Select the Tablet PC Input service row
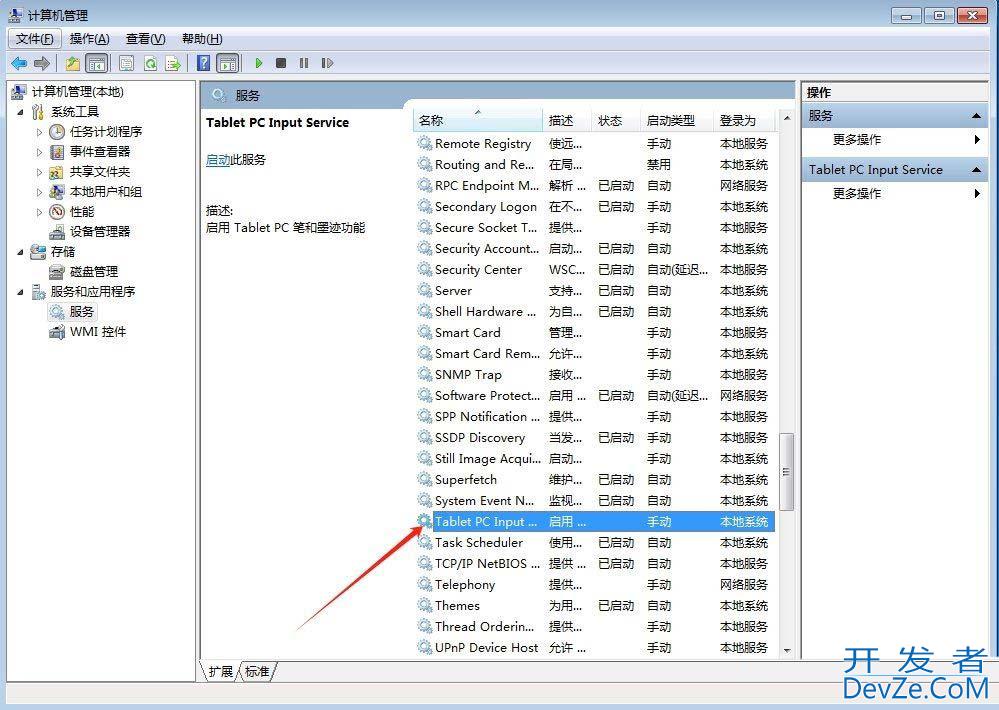 595,521
